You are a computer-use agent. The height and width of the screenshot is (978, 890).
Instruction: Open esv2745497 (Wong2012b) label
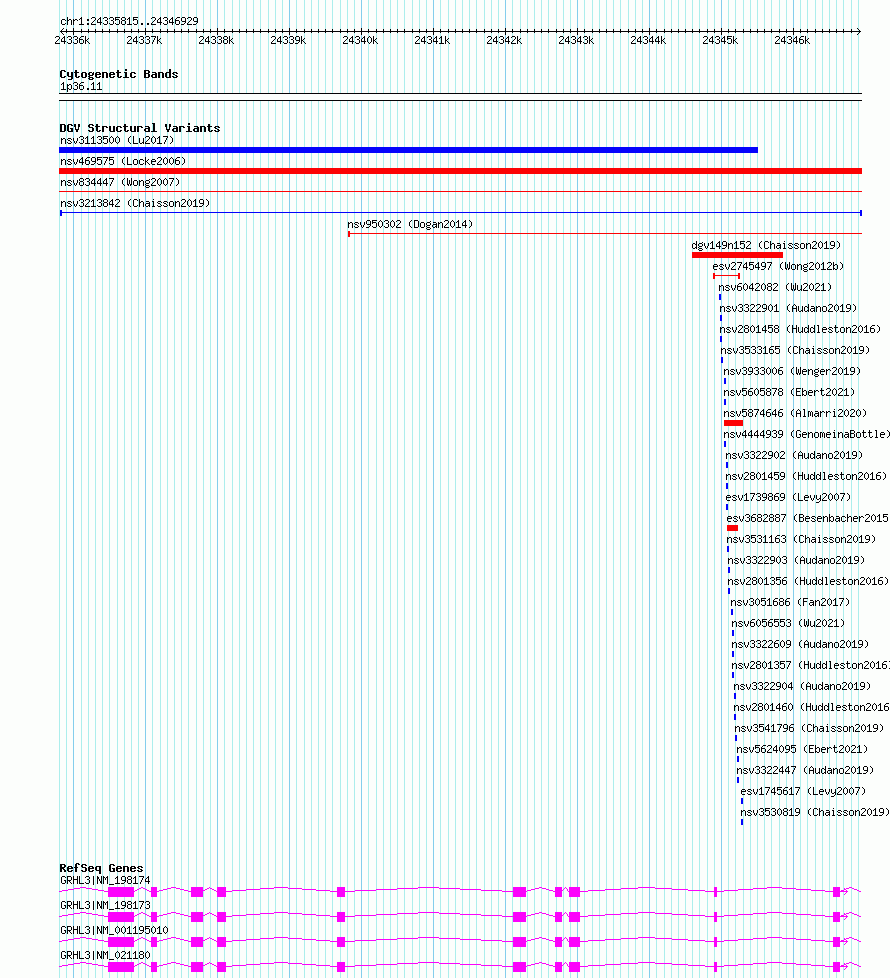778,266
